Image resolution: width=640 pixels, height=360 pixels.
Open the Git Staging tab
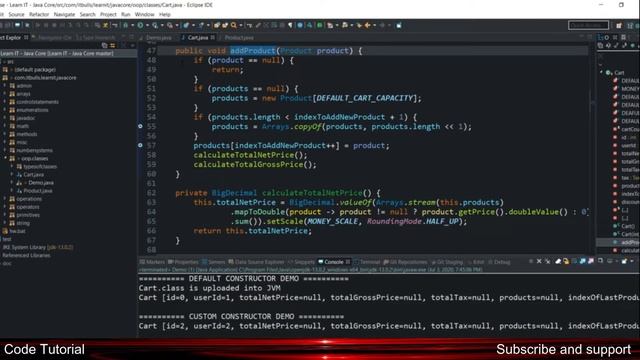[x=447, y=262]
